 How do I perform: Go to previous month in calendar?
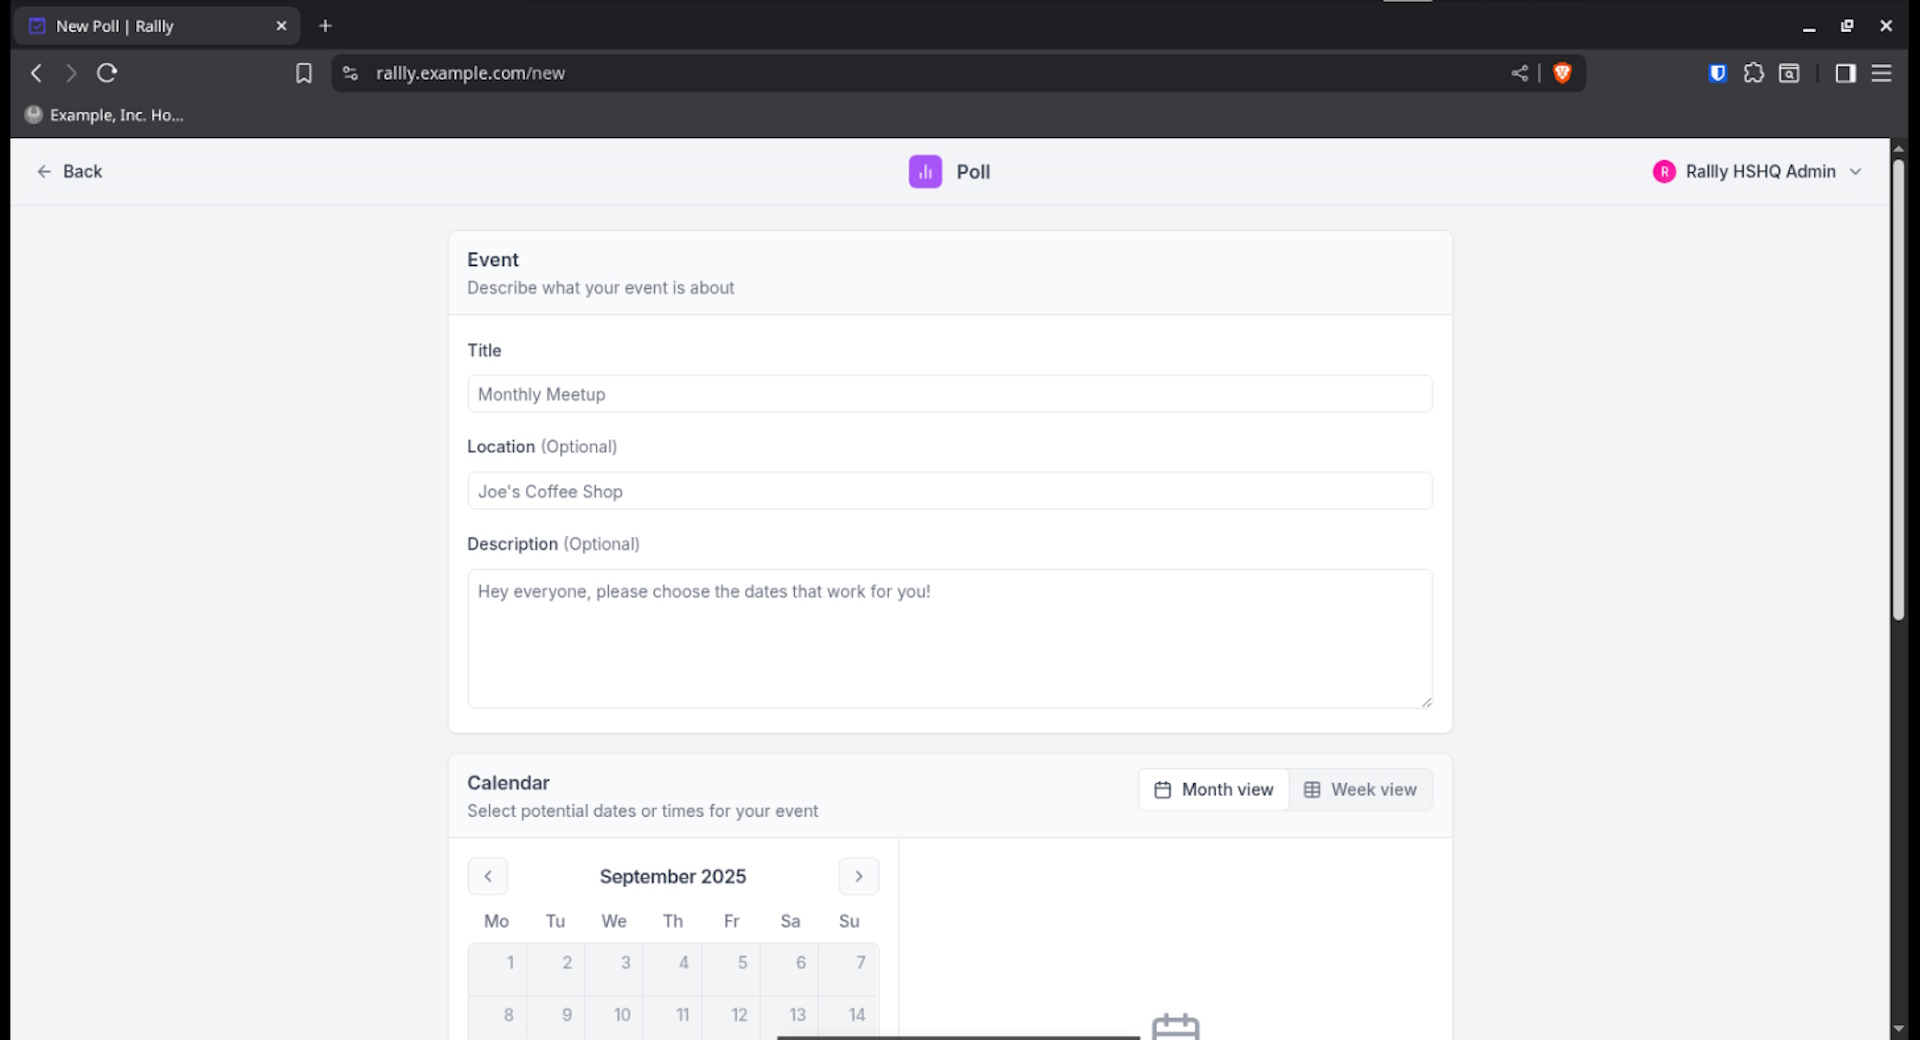pyautogui.click(x=488, y=877)
